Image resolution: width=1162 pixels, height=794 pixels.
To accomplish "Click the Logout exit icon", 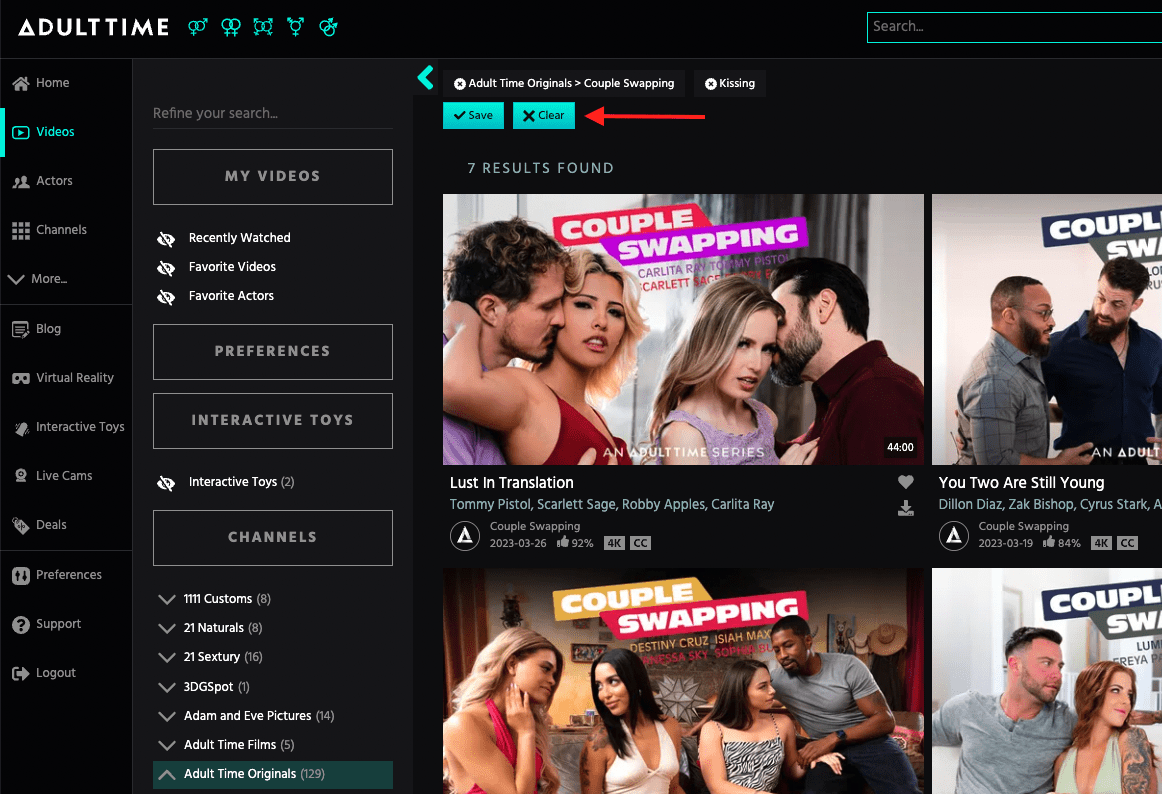I will coord(21,673).
